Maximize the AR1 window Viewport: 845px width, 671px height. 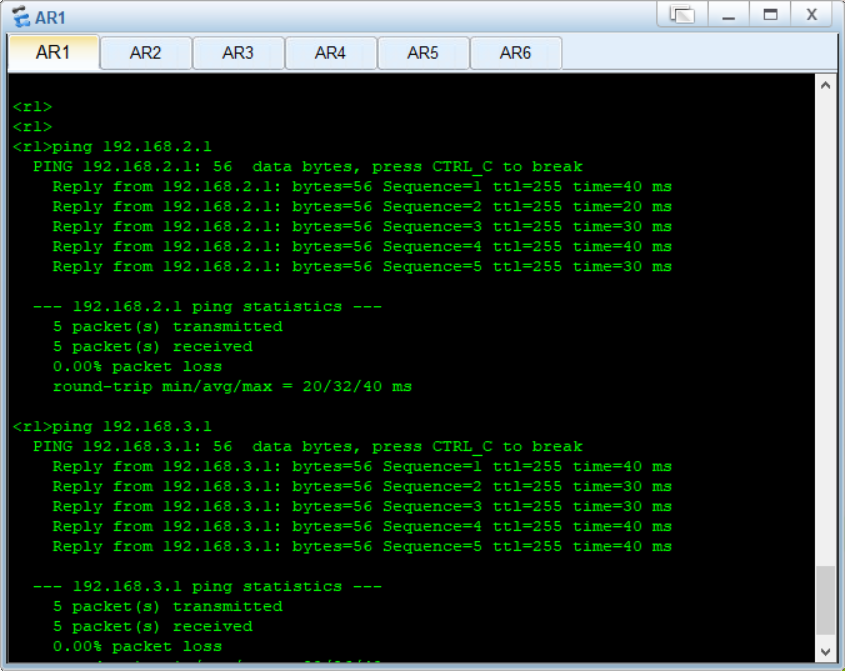(x=770, y=14)
